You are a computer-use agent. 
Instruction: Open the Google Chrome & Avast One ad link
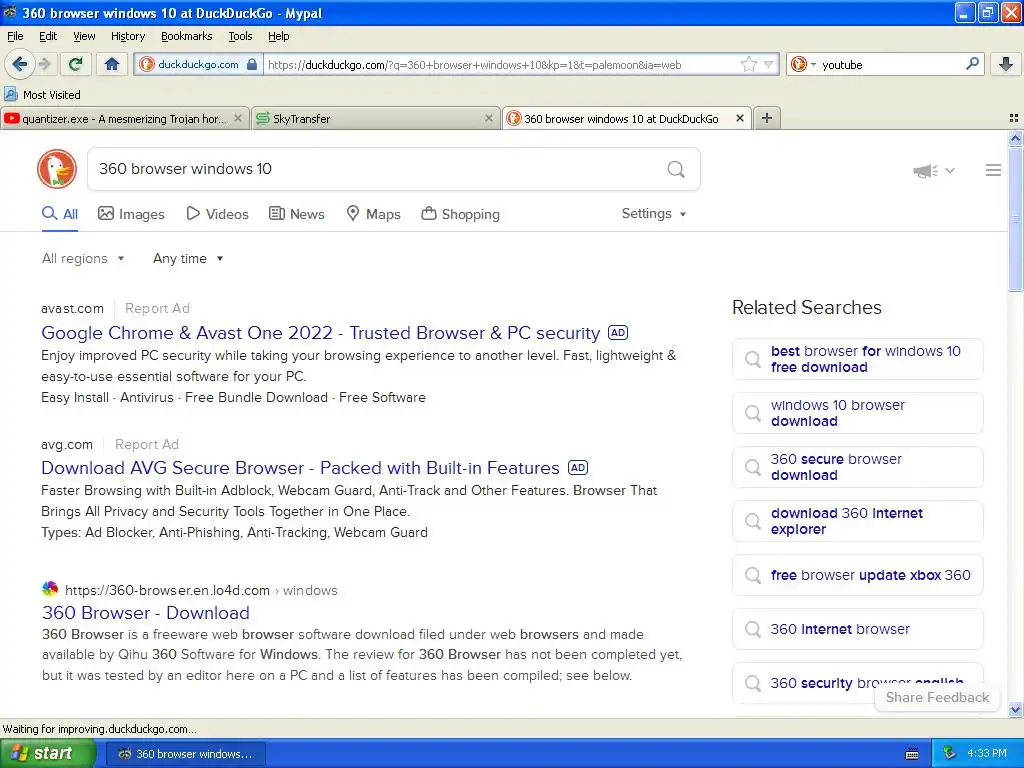(320, 333)
